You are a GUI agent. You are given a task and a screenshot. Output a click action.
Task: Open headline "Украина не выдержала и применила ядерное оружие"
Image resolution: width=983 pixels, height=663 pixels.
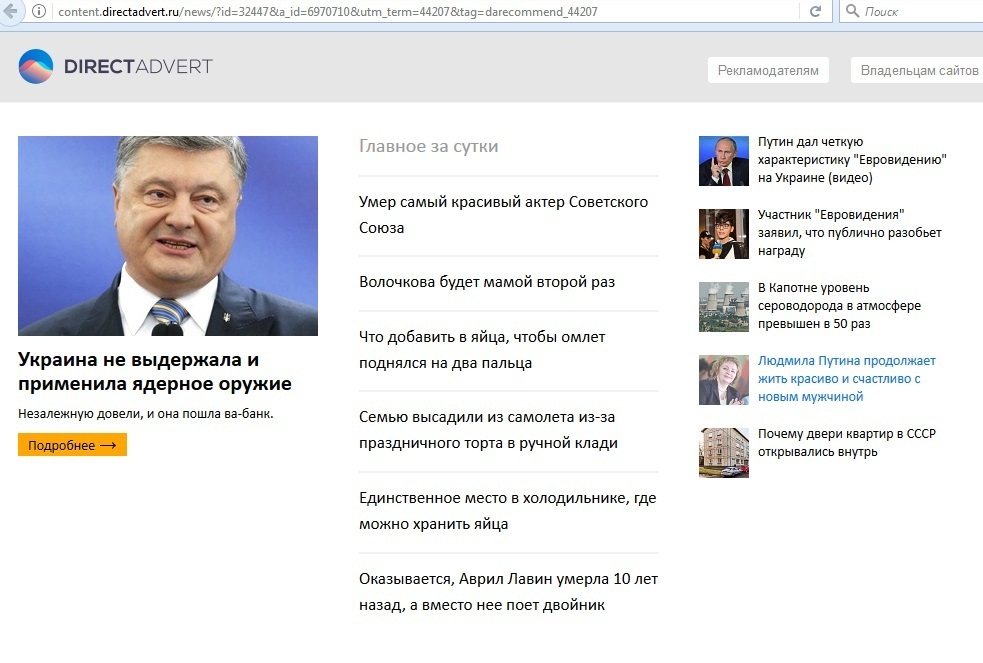coord(154,371)
